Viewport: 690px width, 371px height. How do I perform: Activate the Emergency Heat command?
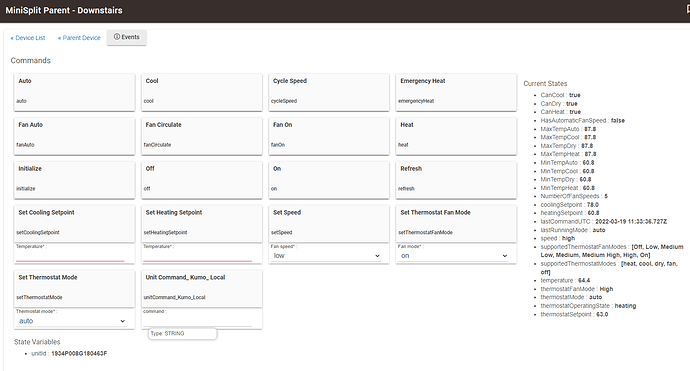(456, 92)
